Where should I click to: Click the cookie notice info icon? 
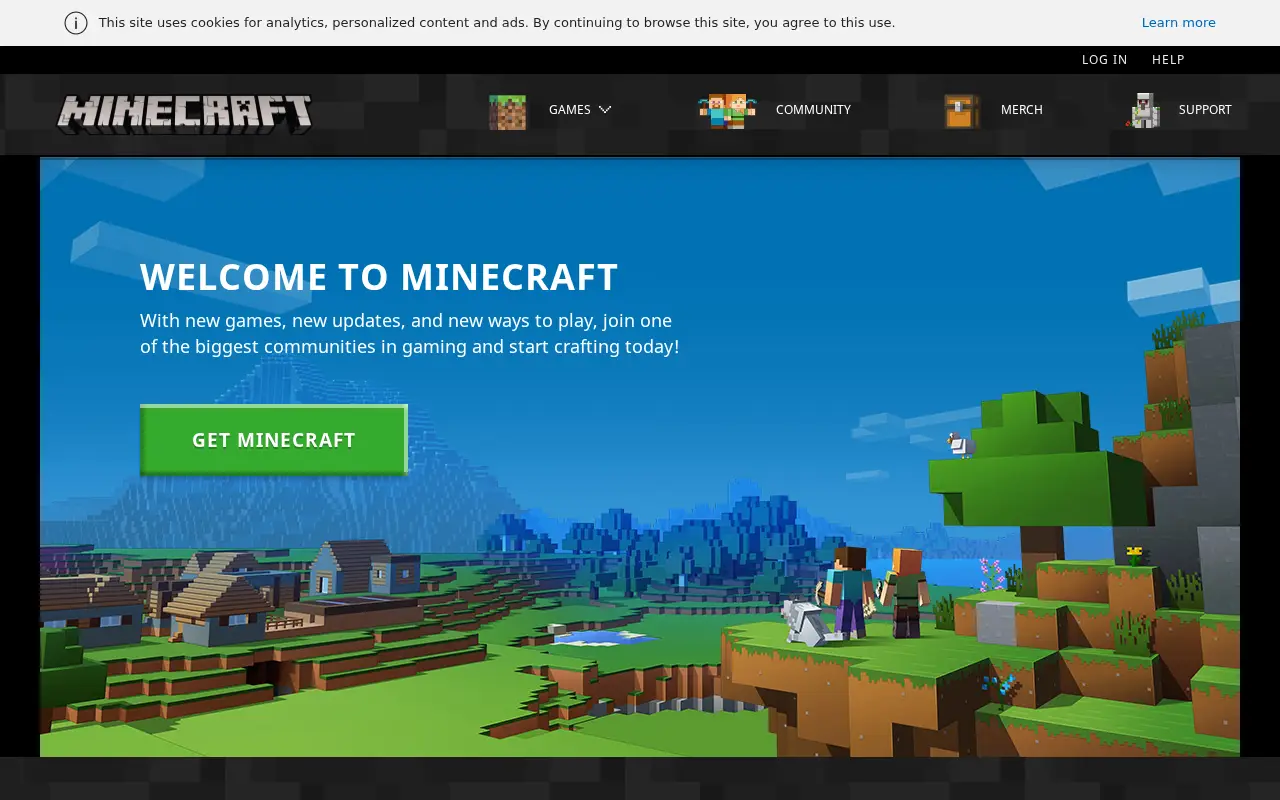point(76,23)
